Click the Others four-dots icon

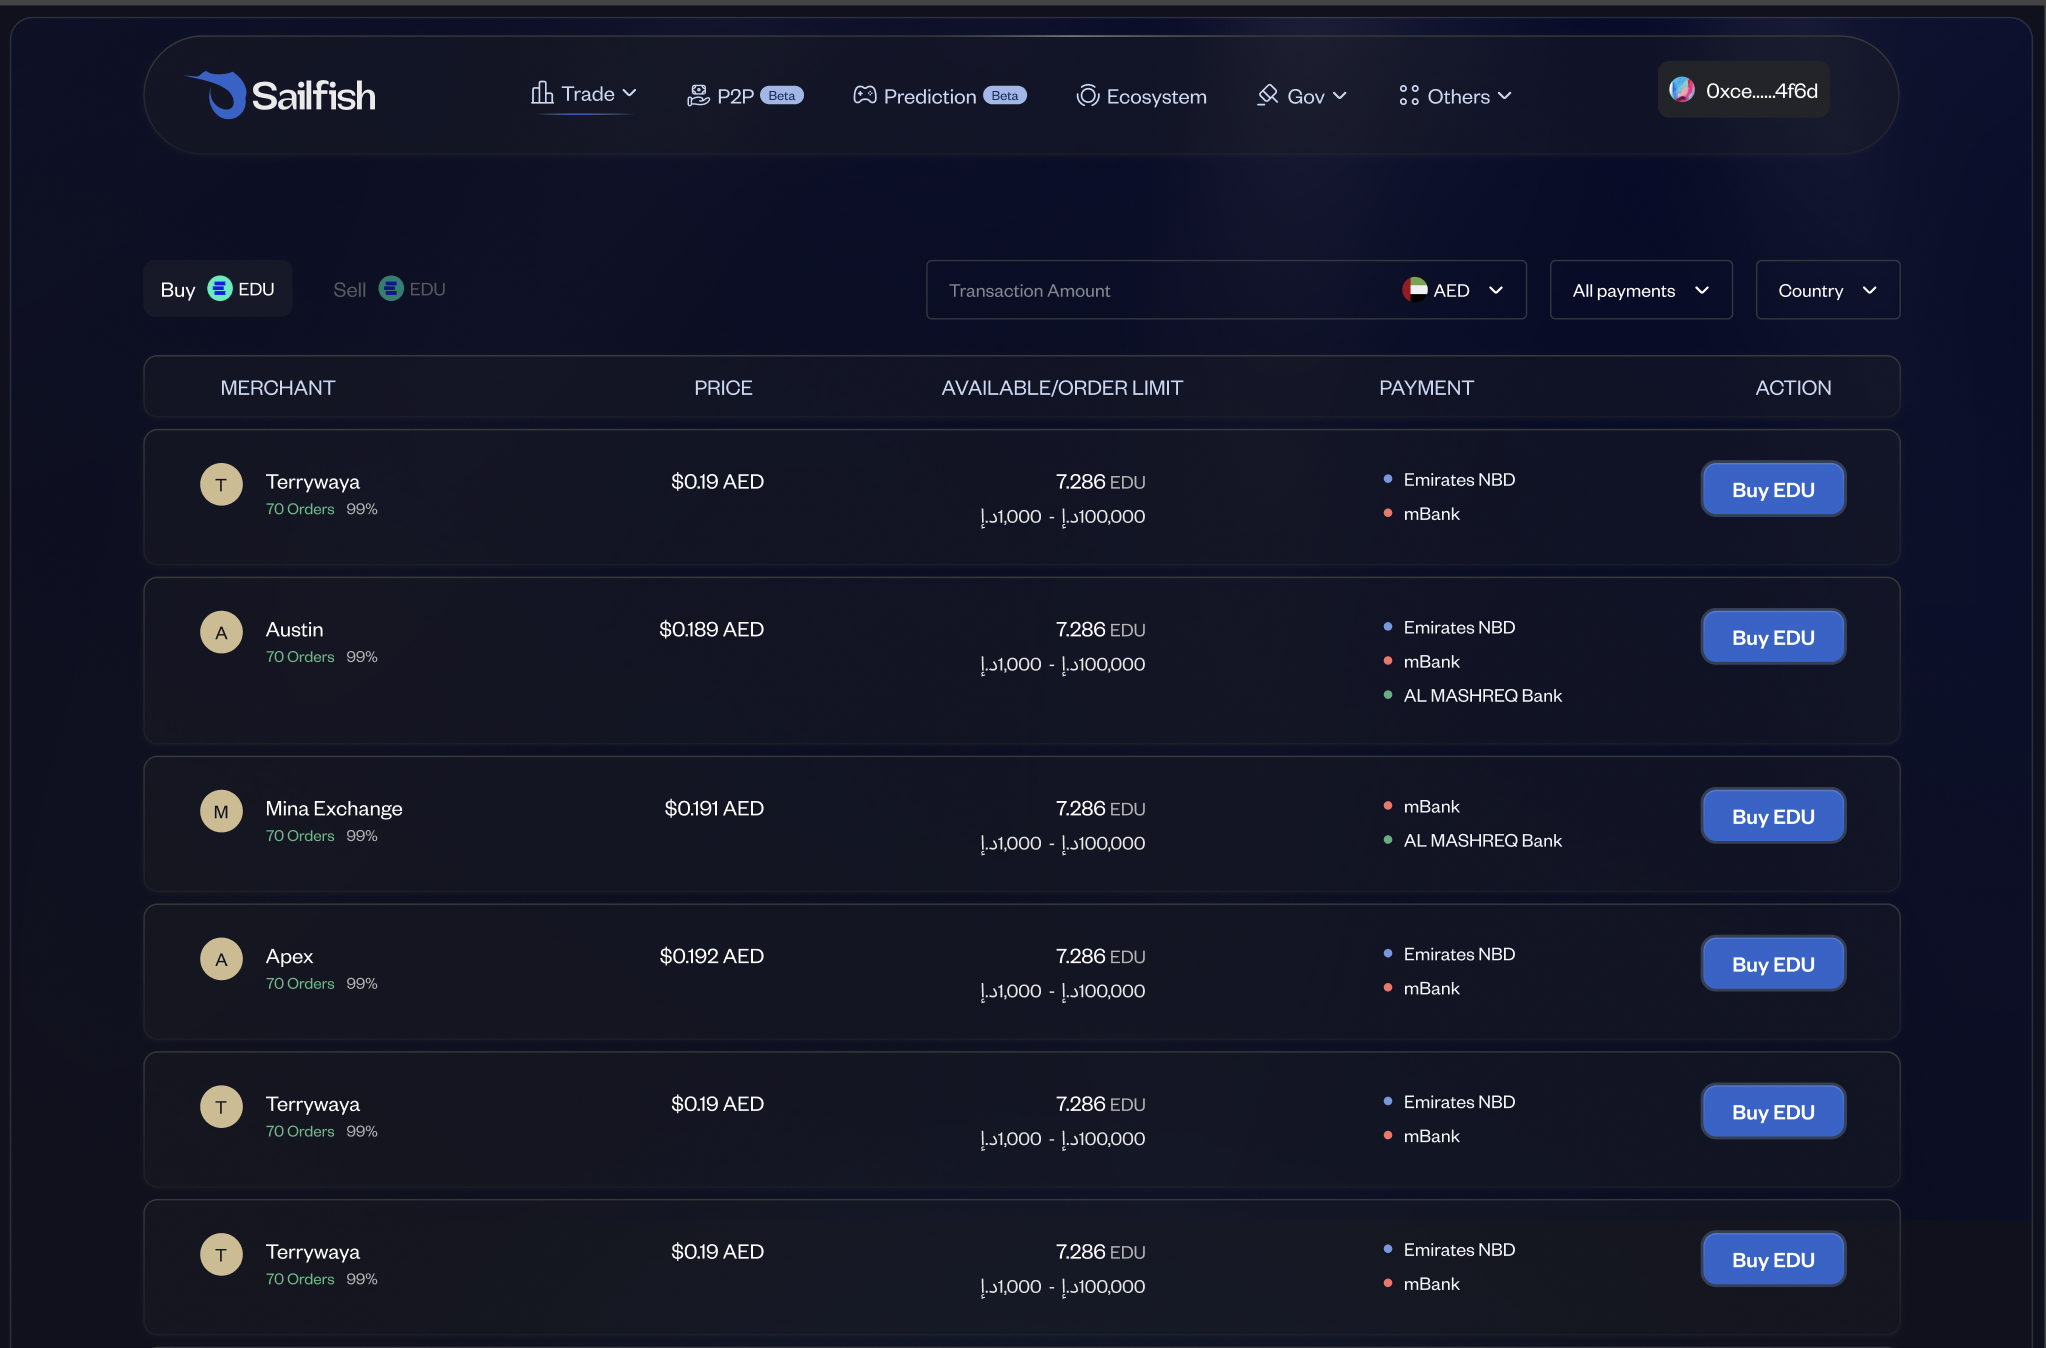click(1409, 96)
